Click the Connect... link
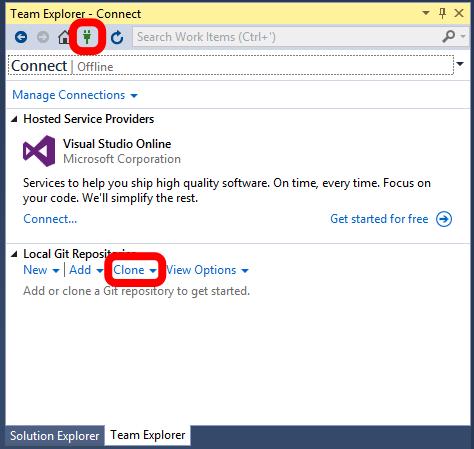 point(50,219)
